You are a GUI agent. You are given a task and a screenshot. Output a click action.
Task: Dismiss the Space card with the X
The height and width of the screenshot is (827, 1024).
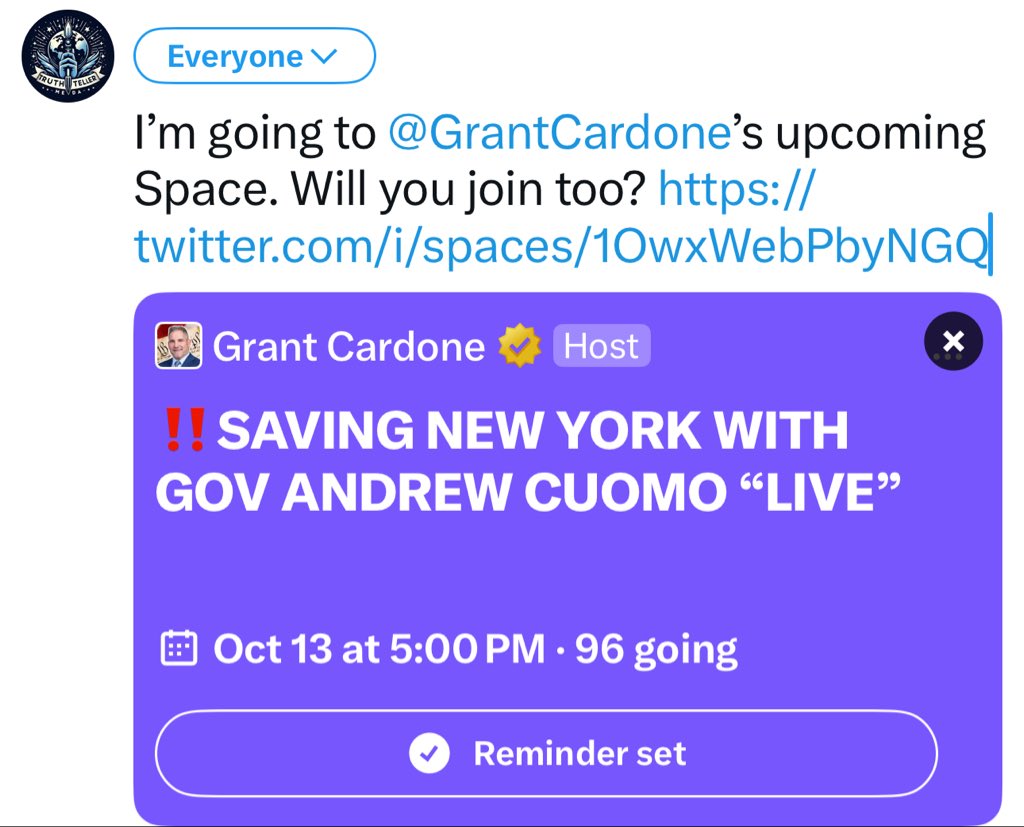coord(953,342)
